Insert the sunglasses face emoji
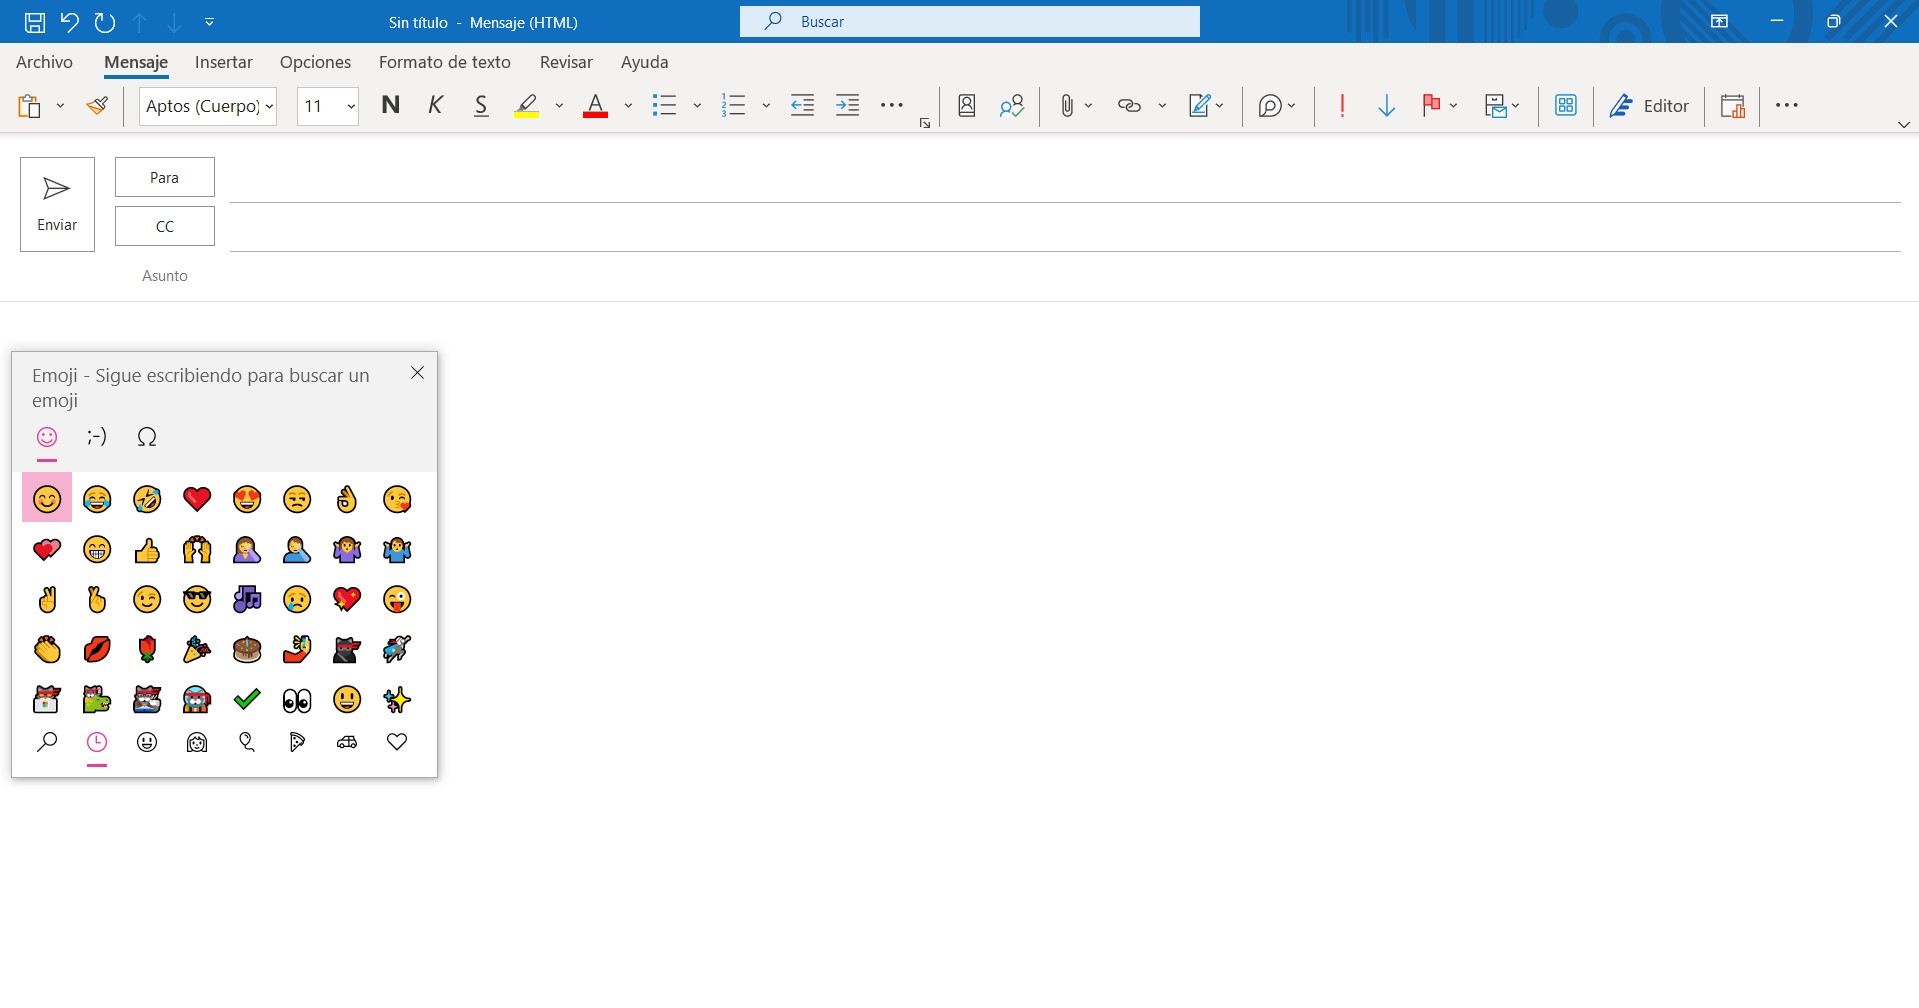The image size is (1919, 1008). 197,599
